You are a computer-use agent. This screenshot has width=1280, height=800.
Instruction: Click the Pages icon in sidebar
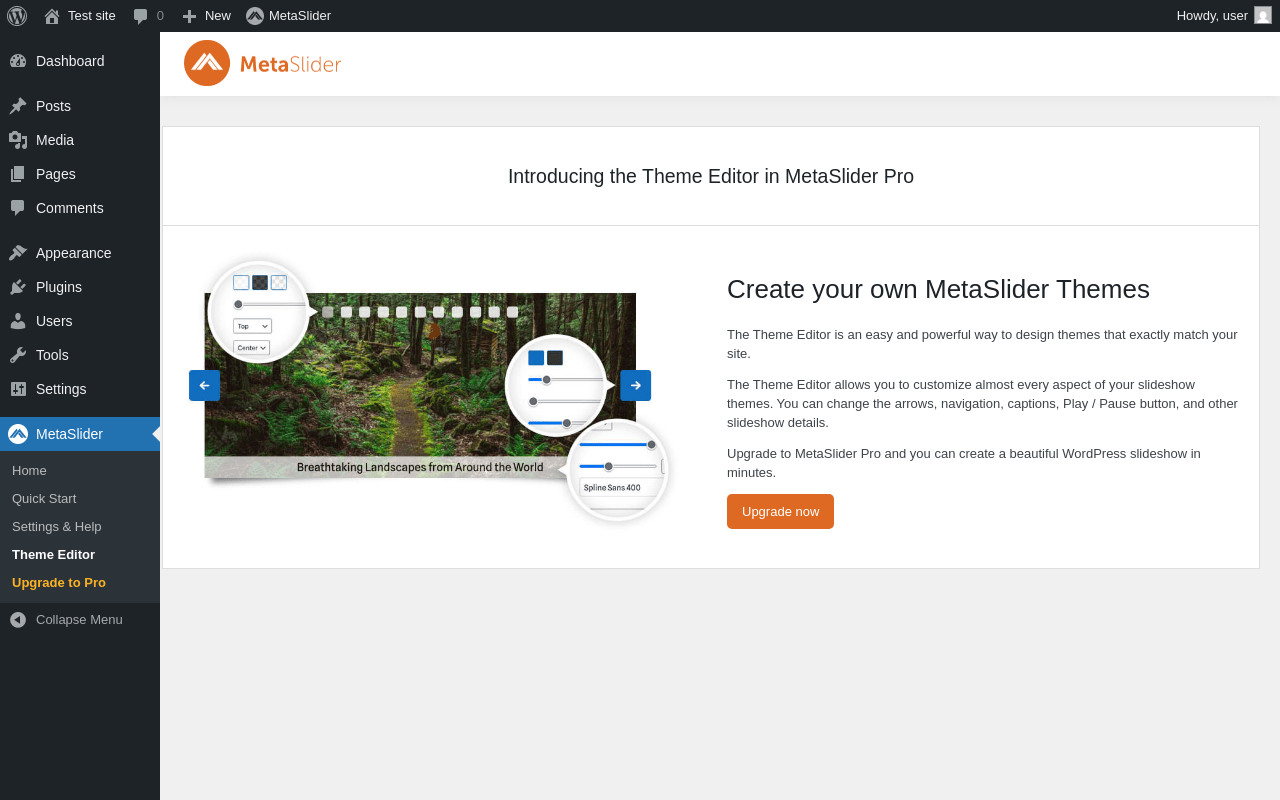pos(18,174)
